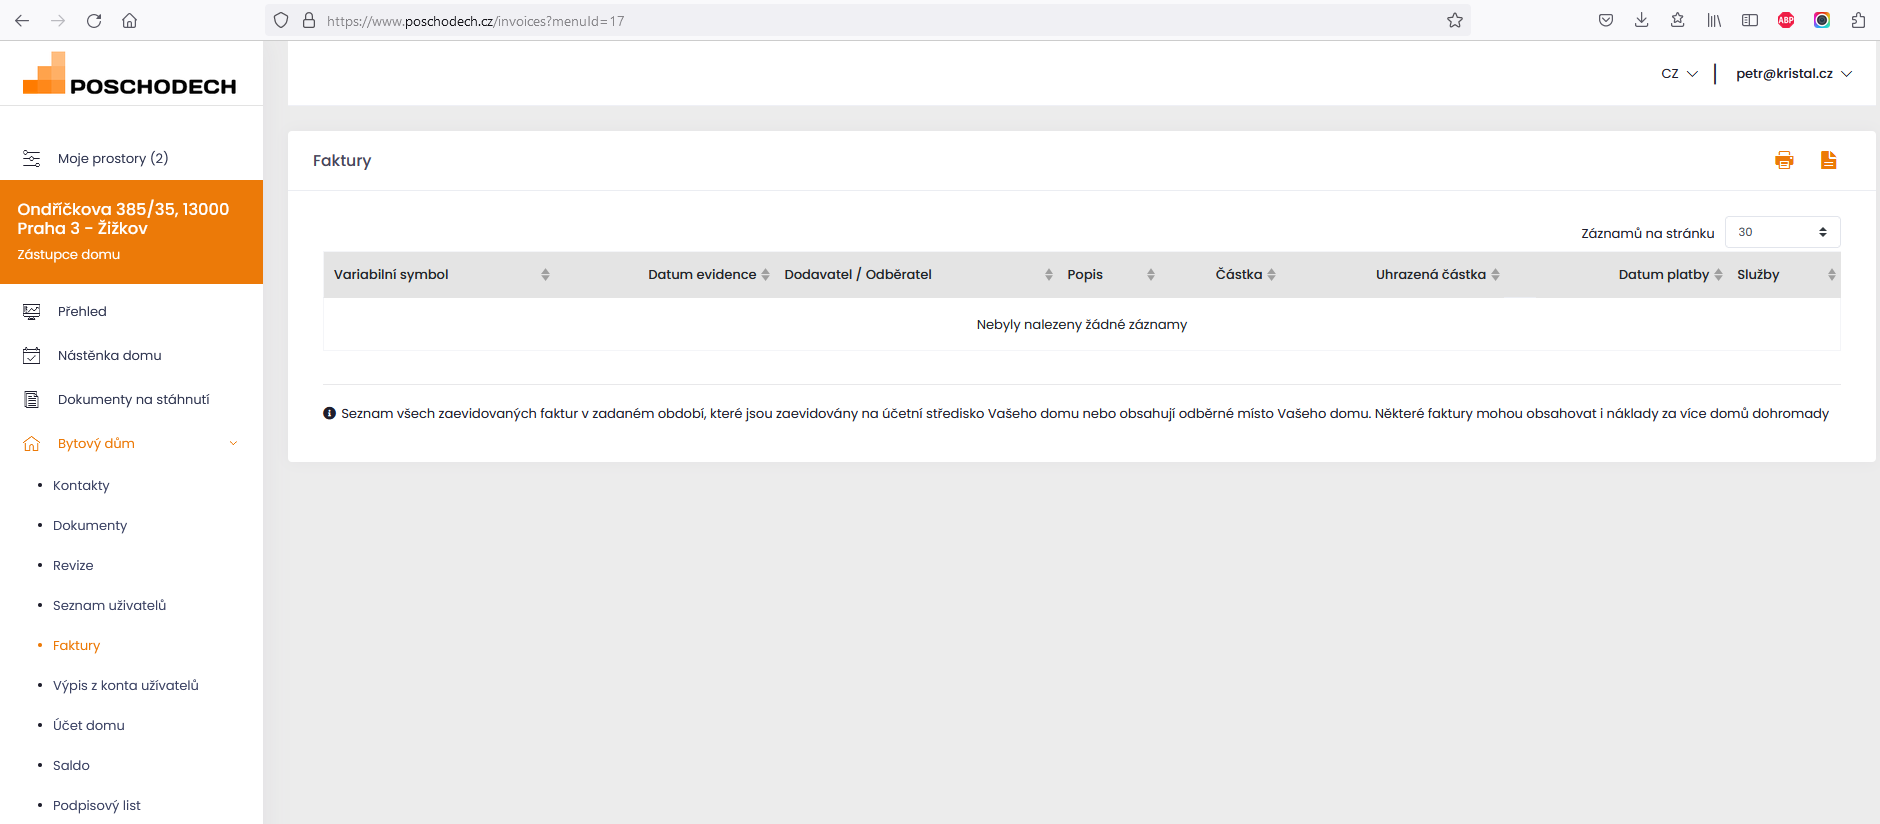The width and height of the screenshot is (1880, 824).
Task: Sort table by Datum evidence
Action: [x=702, y=274]
